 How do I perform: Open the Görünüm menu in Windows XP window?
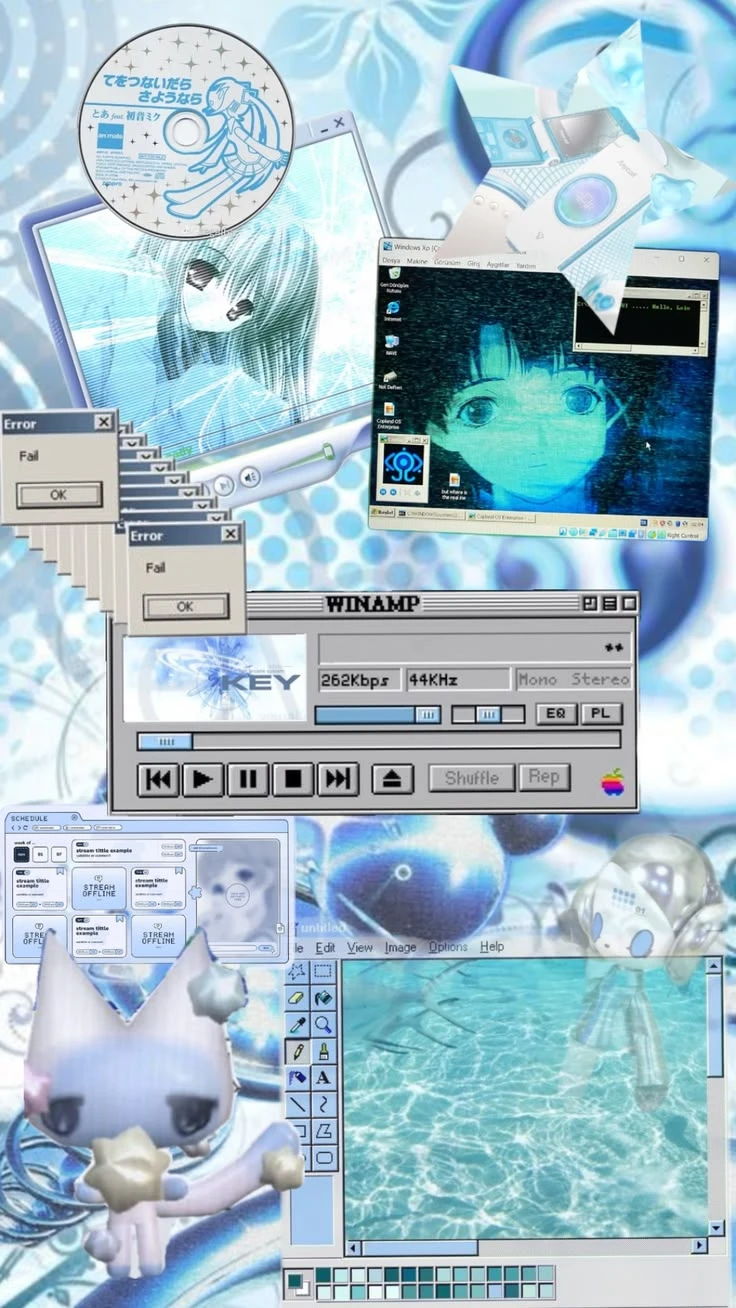[447, 263]
